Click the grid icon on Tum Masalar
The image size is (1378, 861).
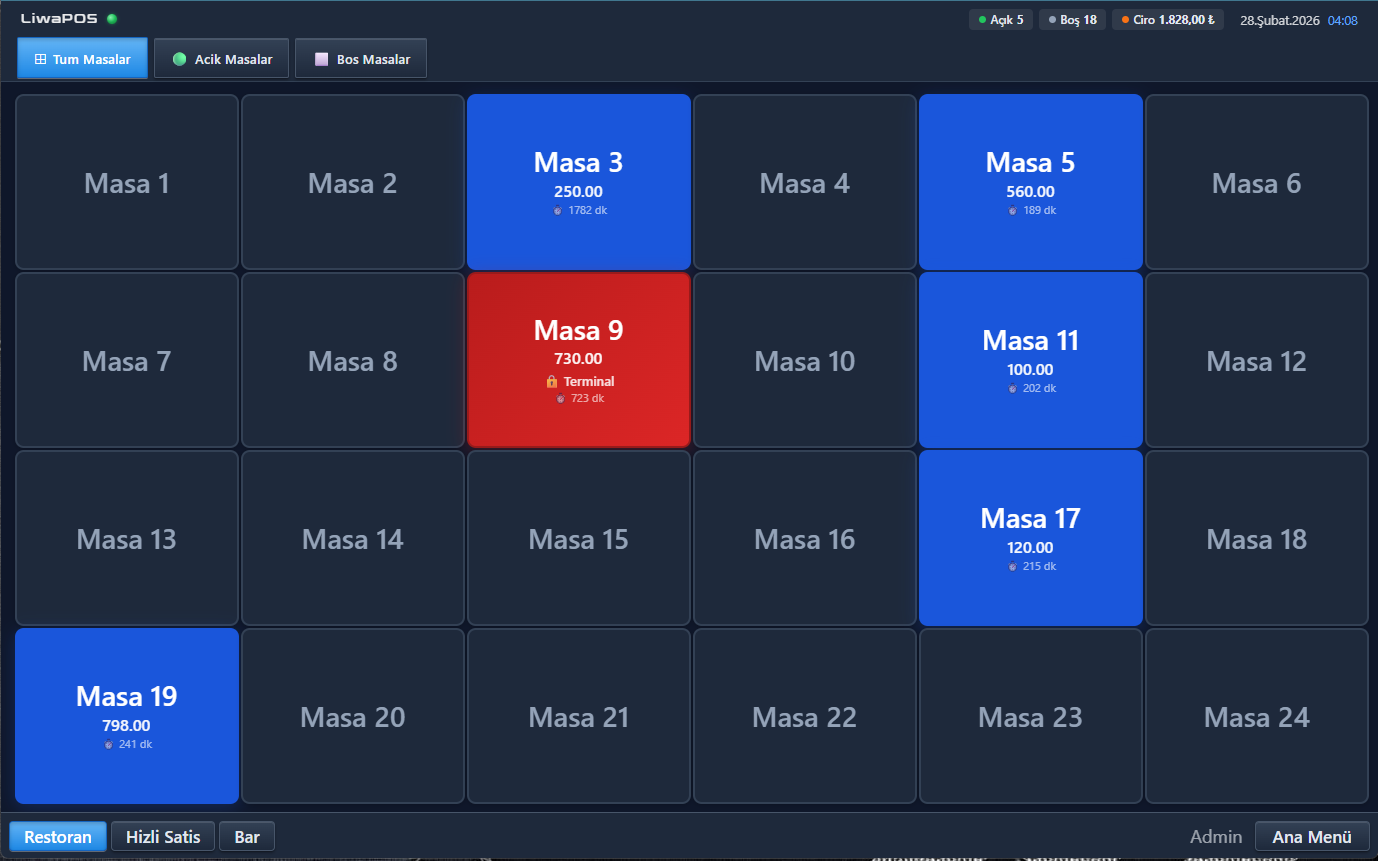point(40,60)
